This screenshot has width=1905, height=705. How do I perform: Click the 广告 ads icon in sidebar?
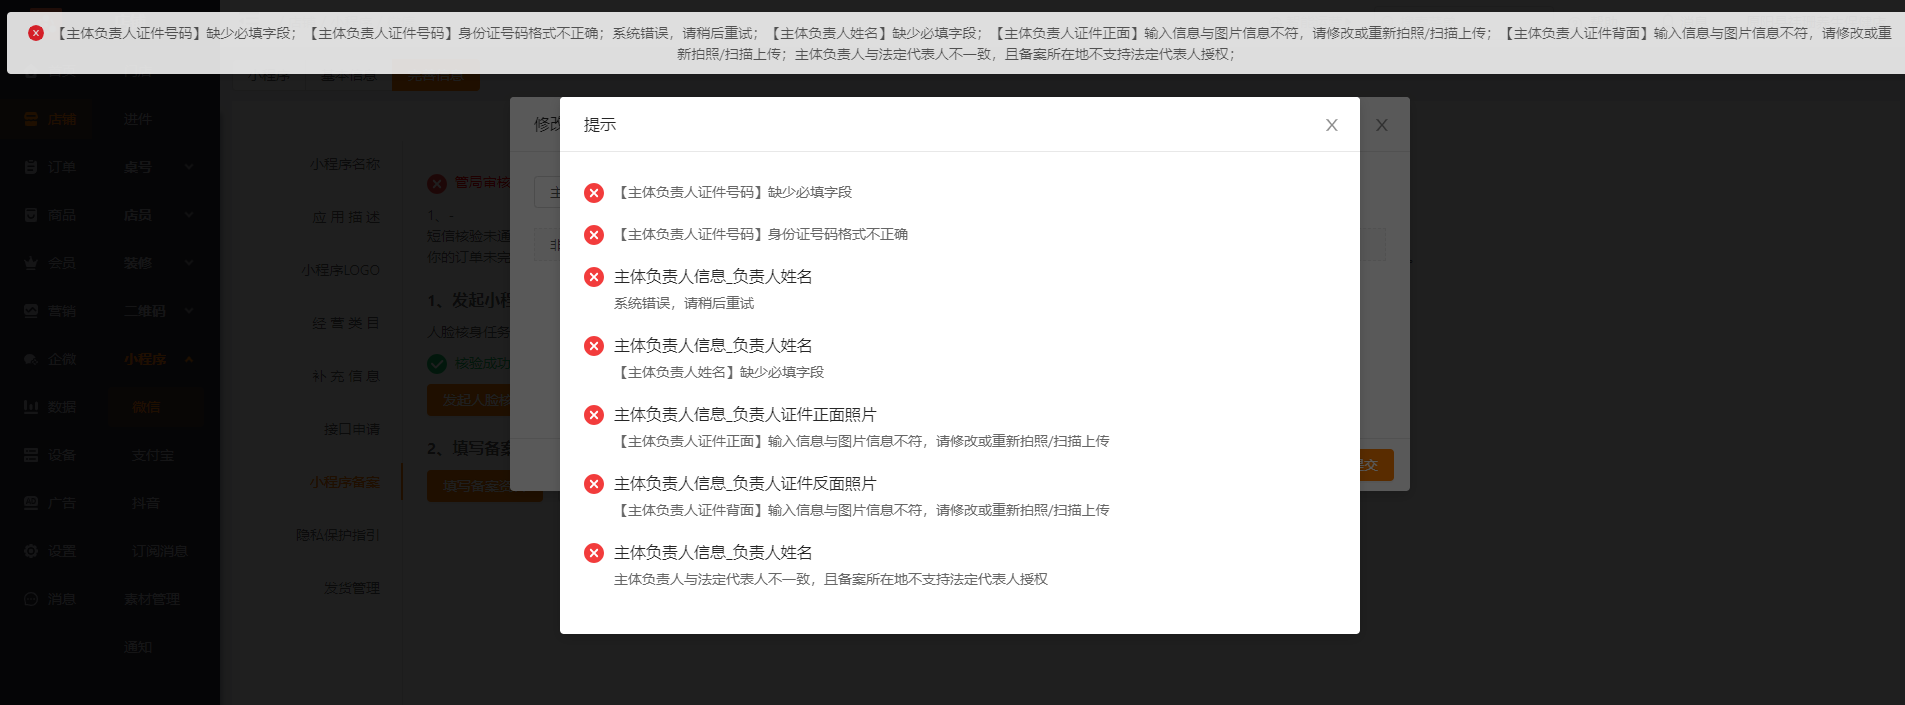click(x=31, y=503)
